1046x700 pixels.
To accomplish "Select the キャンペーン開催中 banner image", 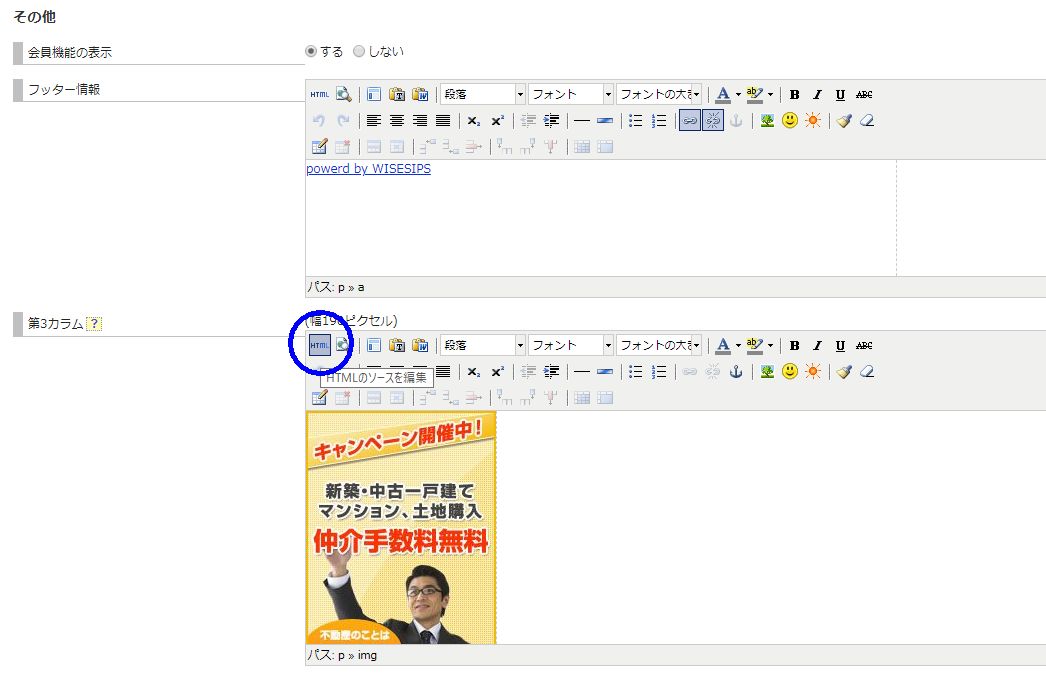I will (401, 528).
